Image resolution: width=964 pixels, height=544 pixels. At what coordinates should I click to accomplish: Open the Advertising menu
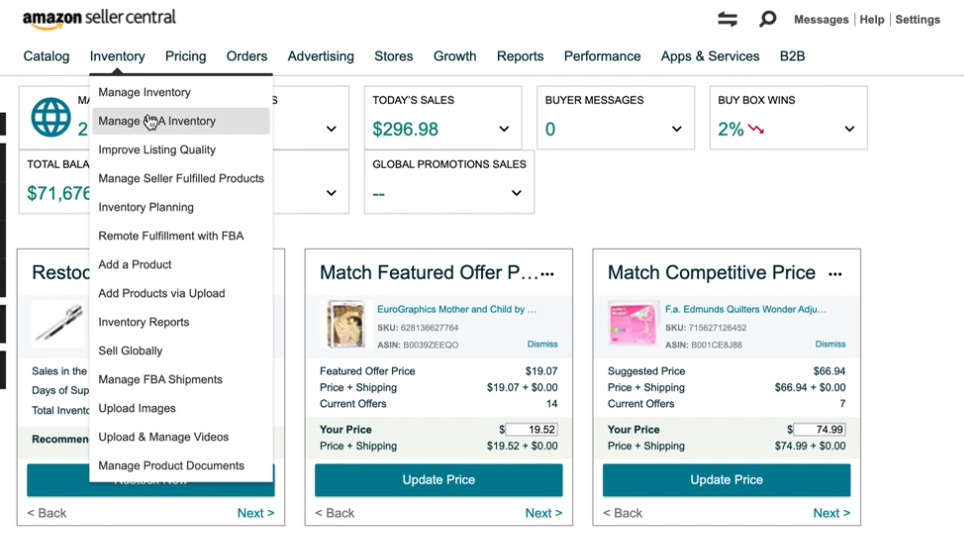pyautogui.click(x=321, y=57)
